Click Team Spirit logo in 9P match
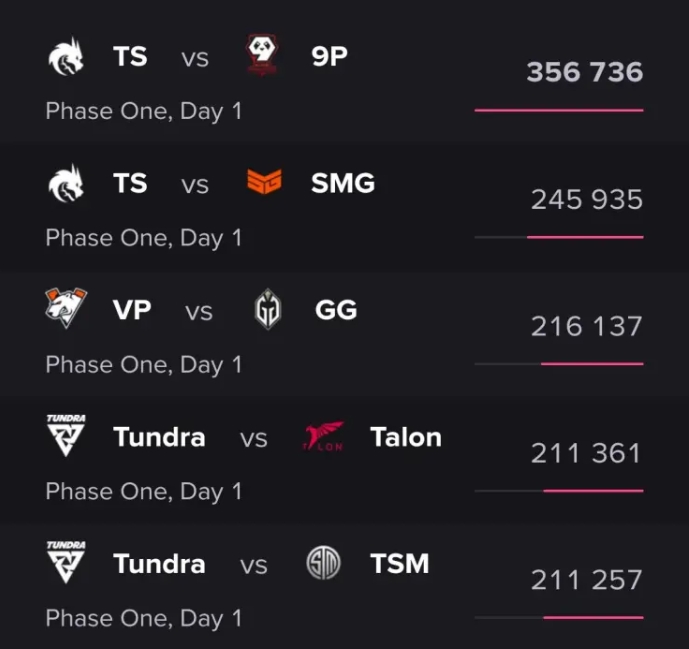The image size is (689, 649). [x=66, y=57]
